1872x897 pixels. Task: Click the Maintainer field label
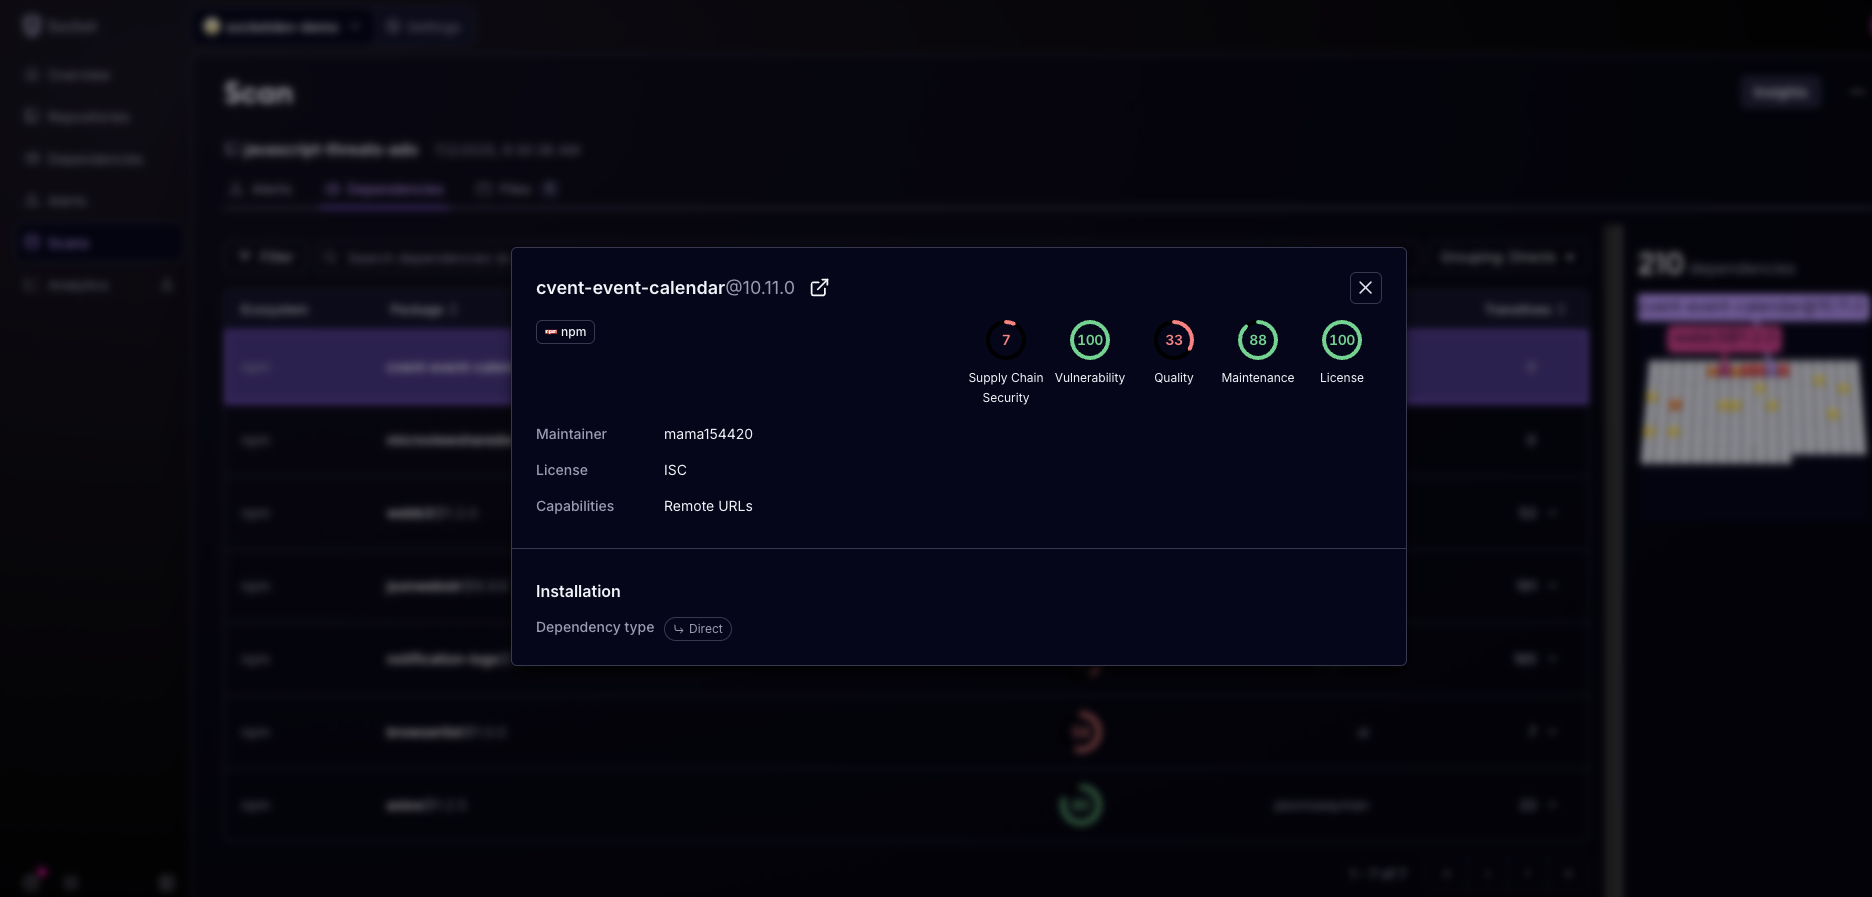(571, 434)
